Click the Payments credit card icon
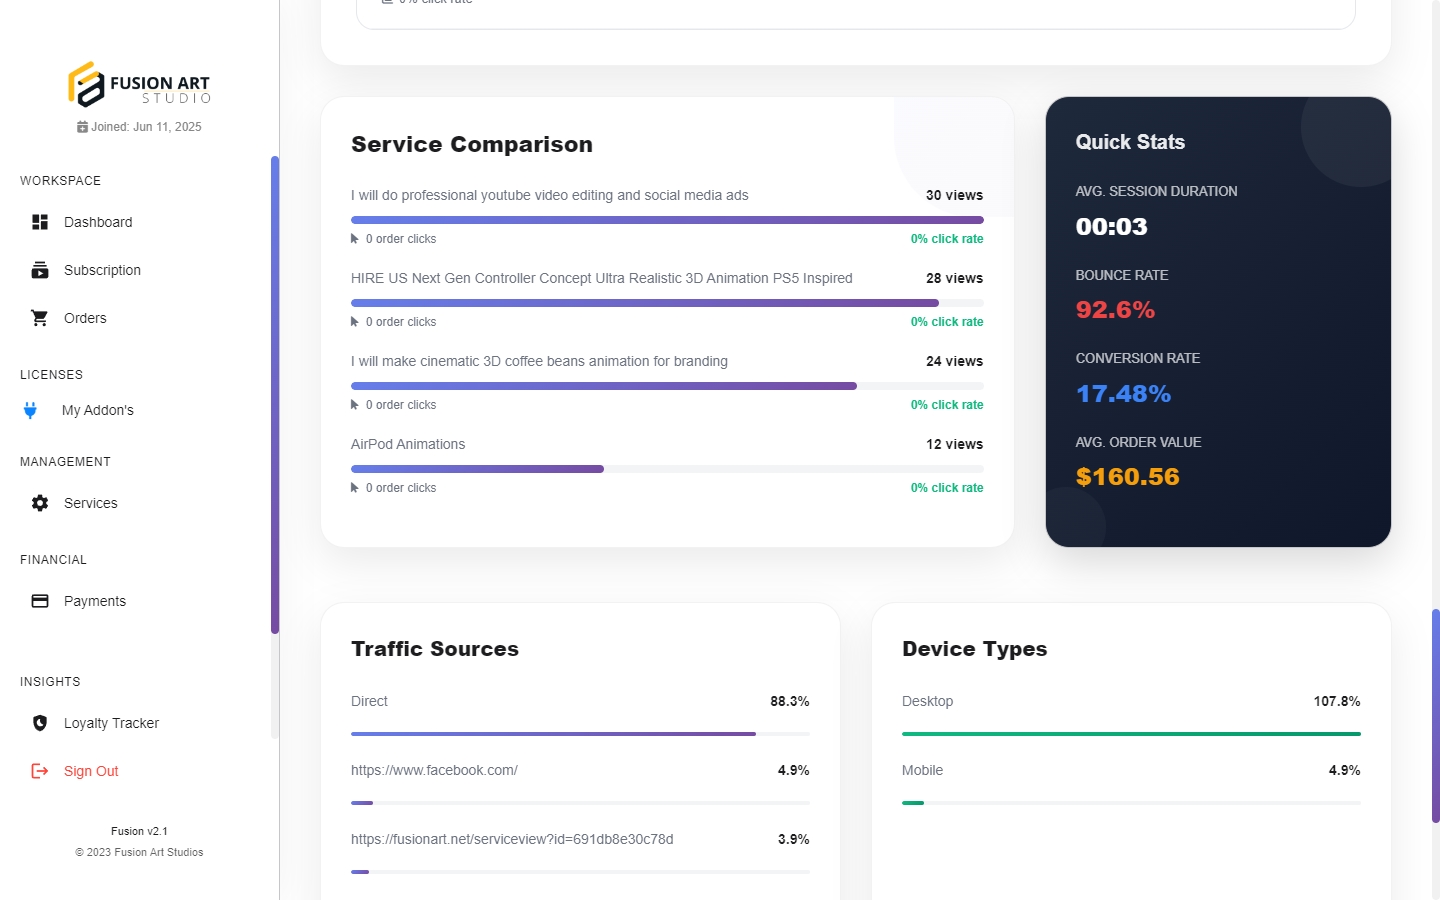Image resolution: width=1440 pixels, height=900 pixels. [x=40, y=601]
